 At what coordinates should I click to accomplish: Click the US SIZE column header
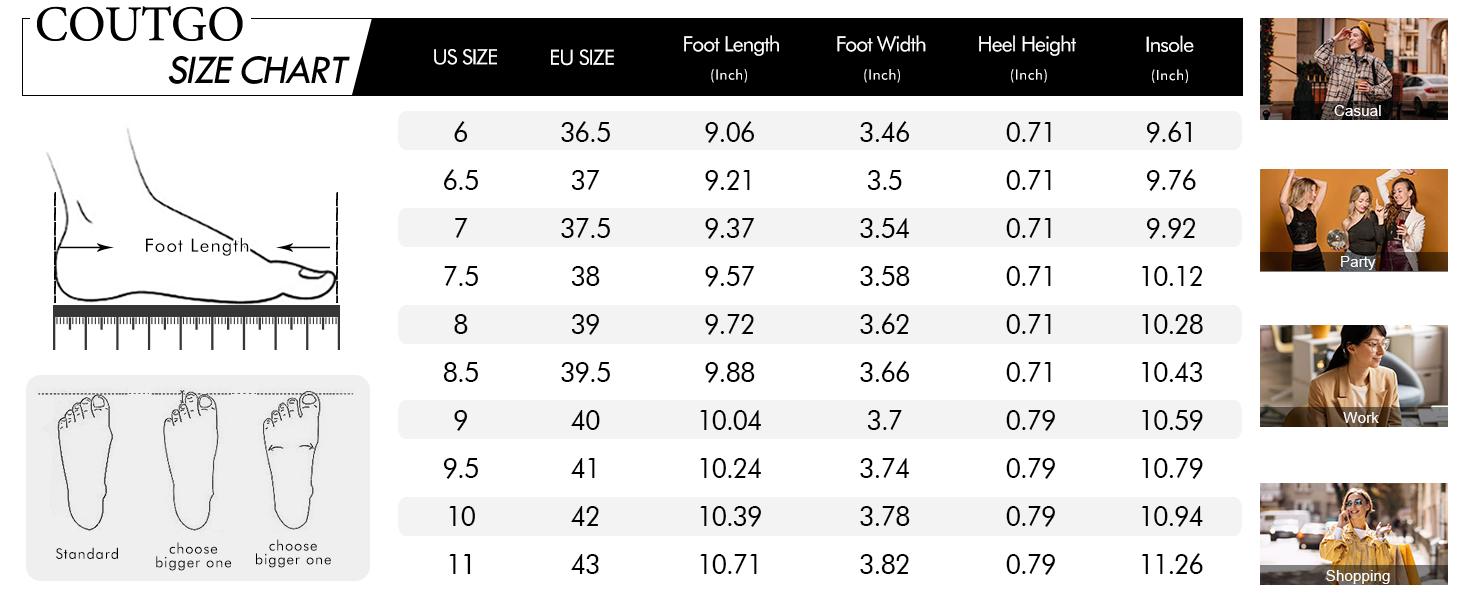(x=465, y=58)
